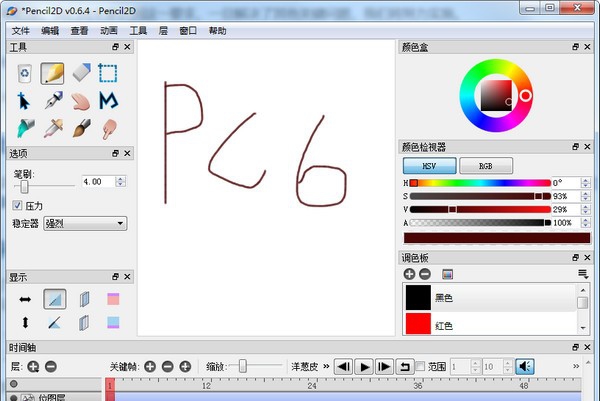Click the V value spinner
Viewport: 600px width, 401px height.
click(x=585, y=209)
